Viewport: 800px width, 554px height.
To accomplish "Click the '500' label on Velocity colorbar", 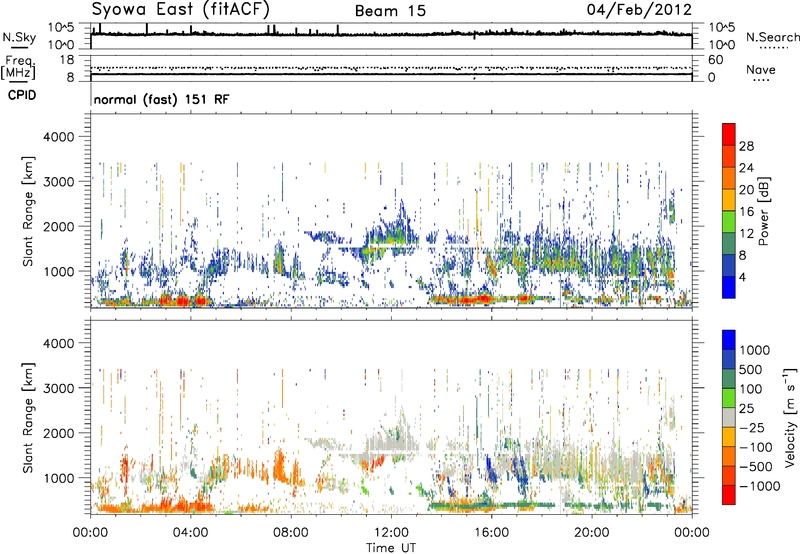I will (x=751, y=369).
